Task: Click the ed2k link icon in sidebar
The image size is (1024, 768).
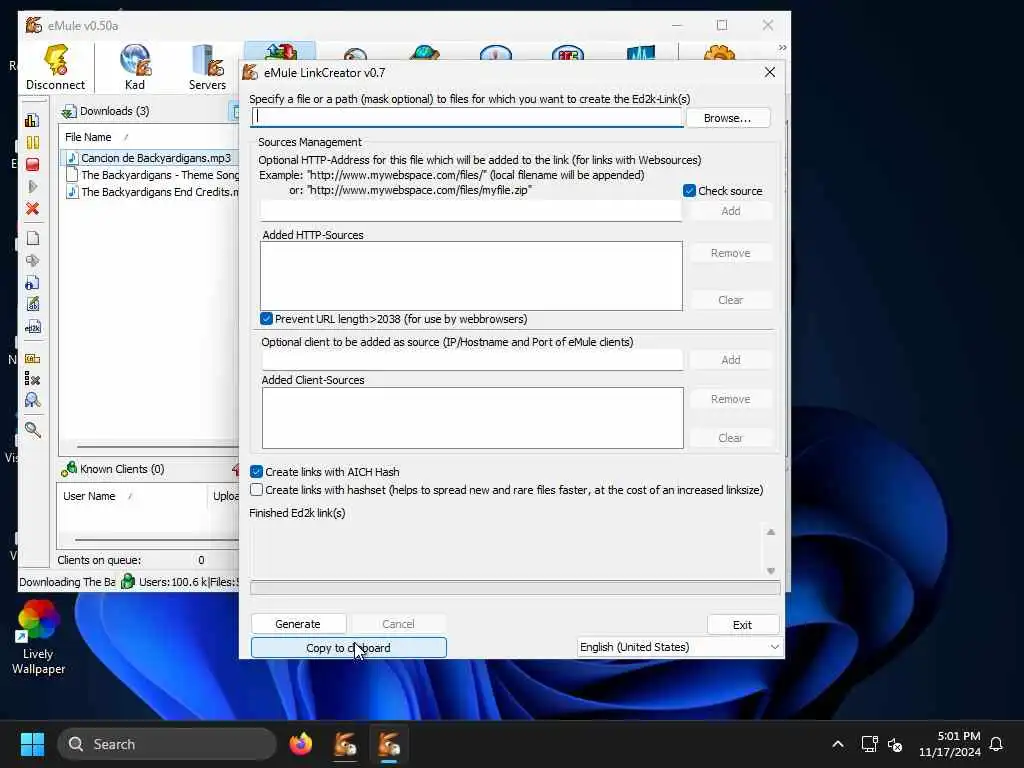Action: pyautogui.click(x=32, y=327)
